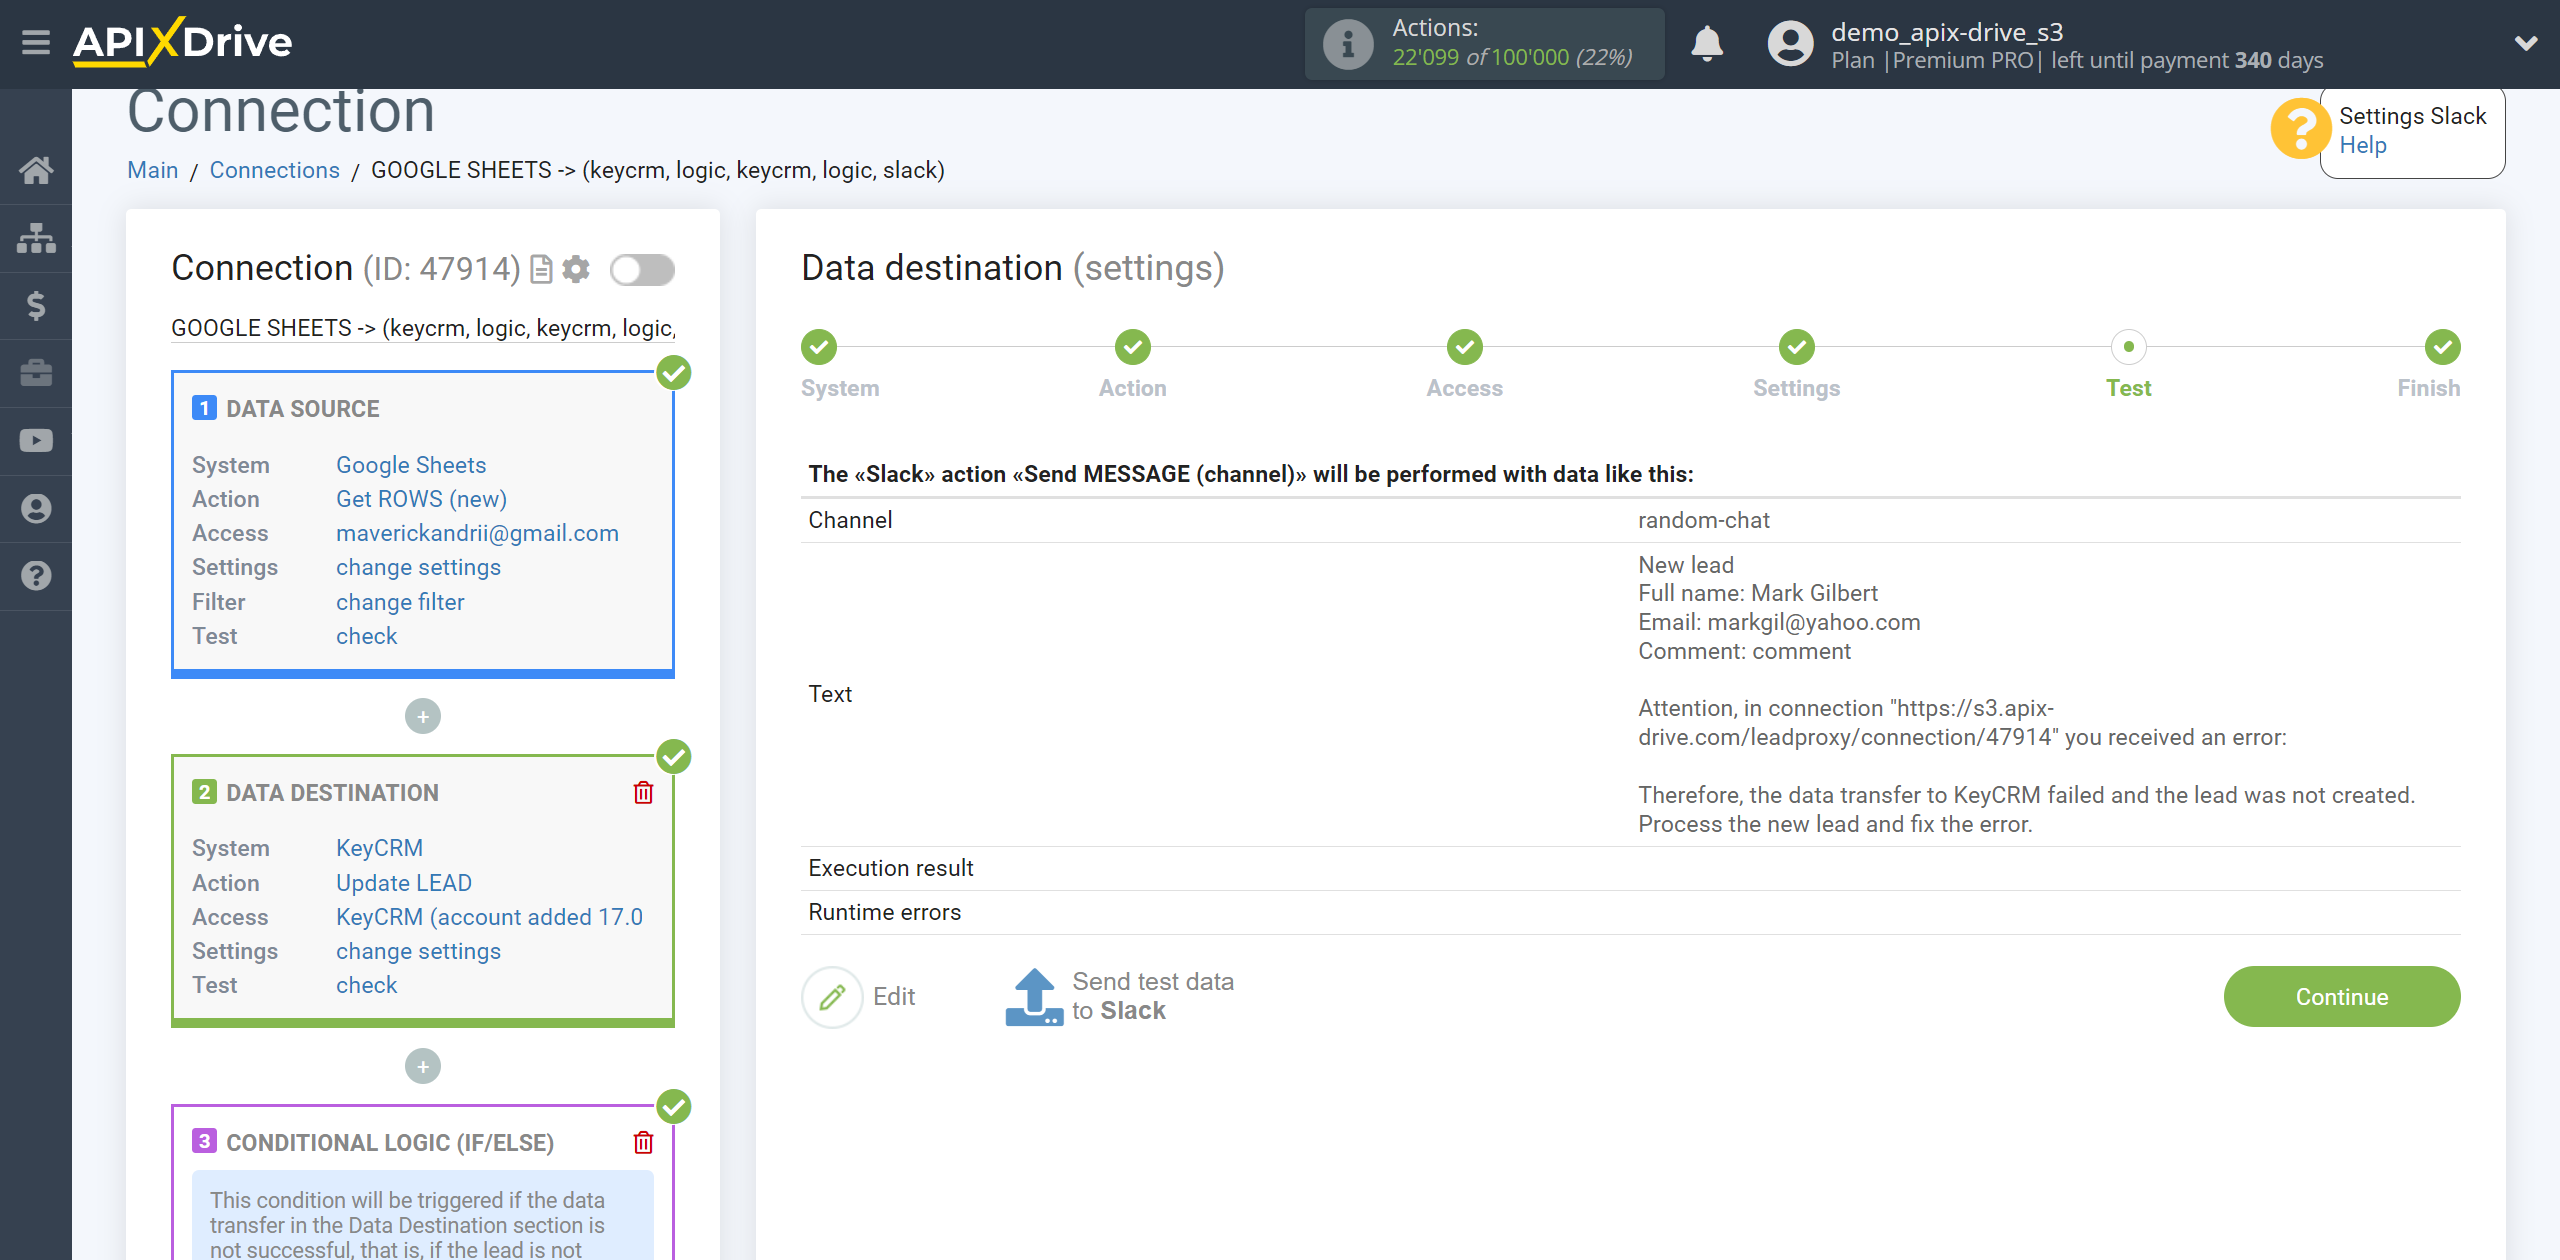
Task: Open the profile sidebar icon
Action: coord(36,508)
